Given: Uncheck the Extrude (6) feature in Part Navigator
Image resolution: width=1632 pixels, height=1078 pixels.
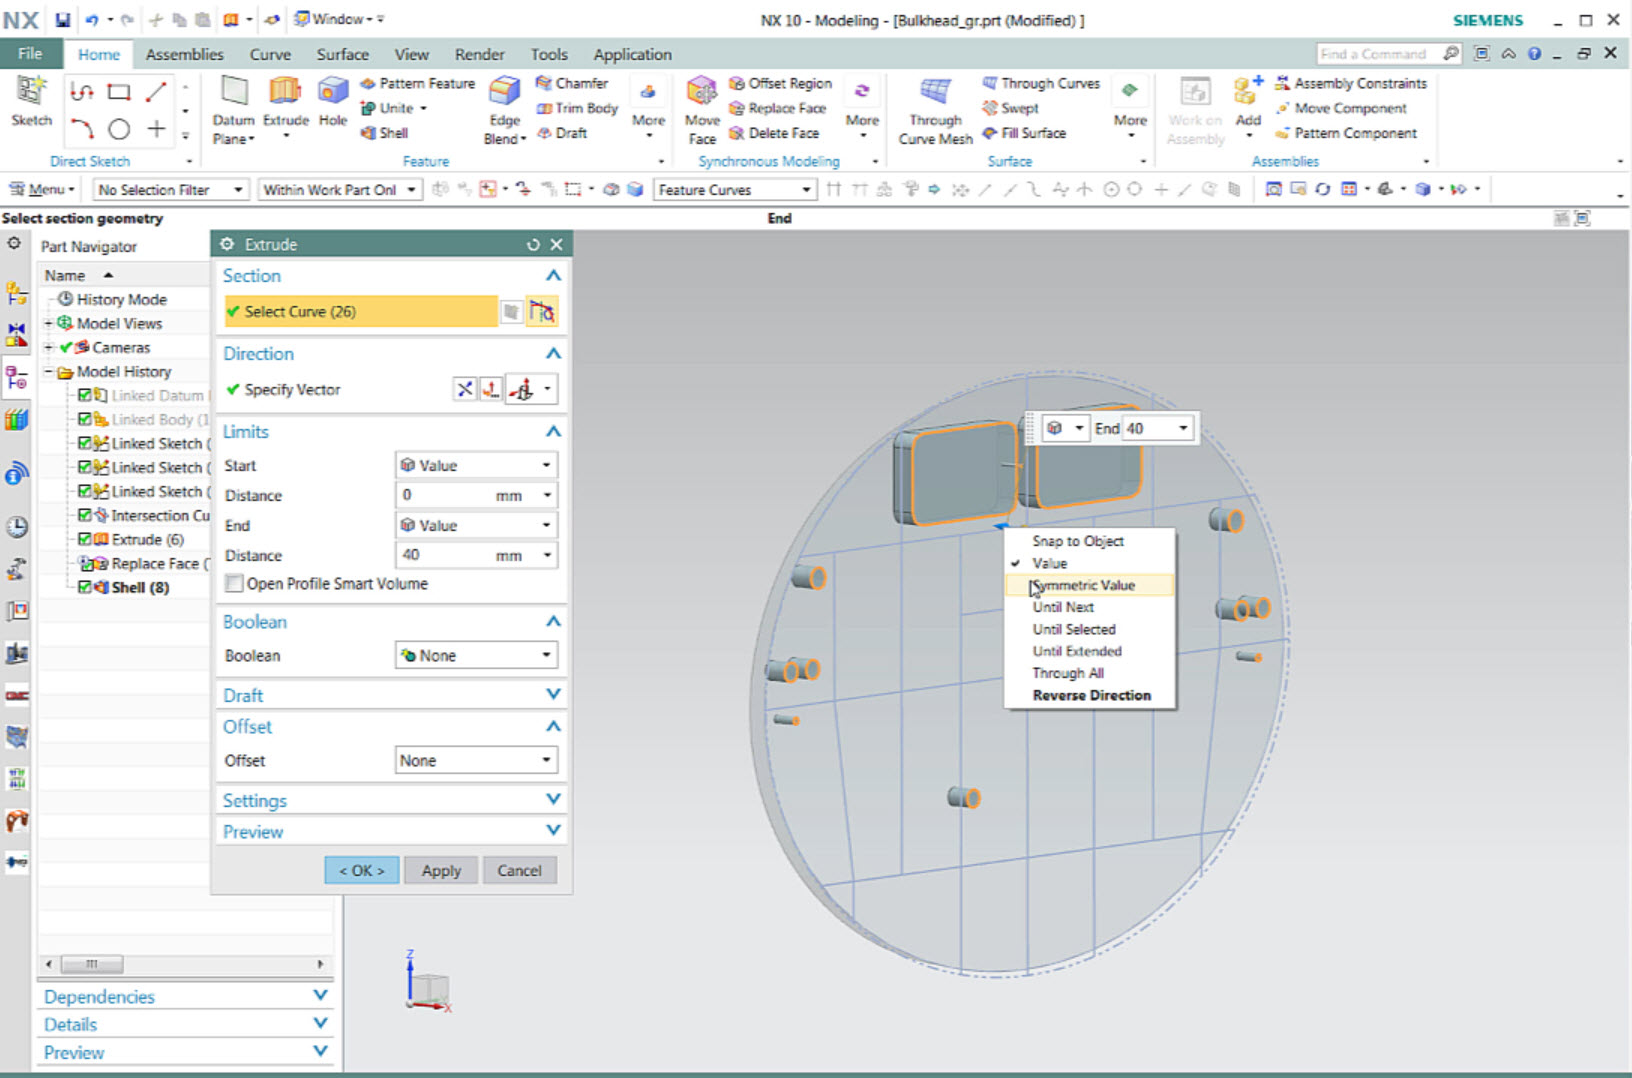Looking at the screenshot, I should (85, 539).
